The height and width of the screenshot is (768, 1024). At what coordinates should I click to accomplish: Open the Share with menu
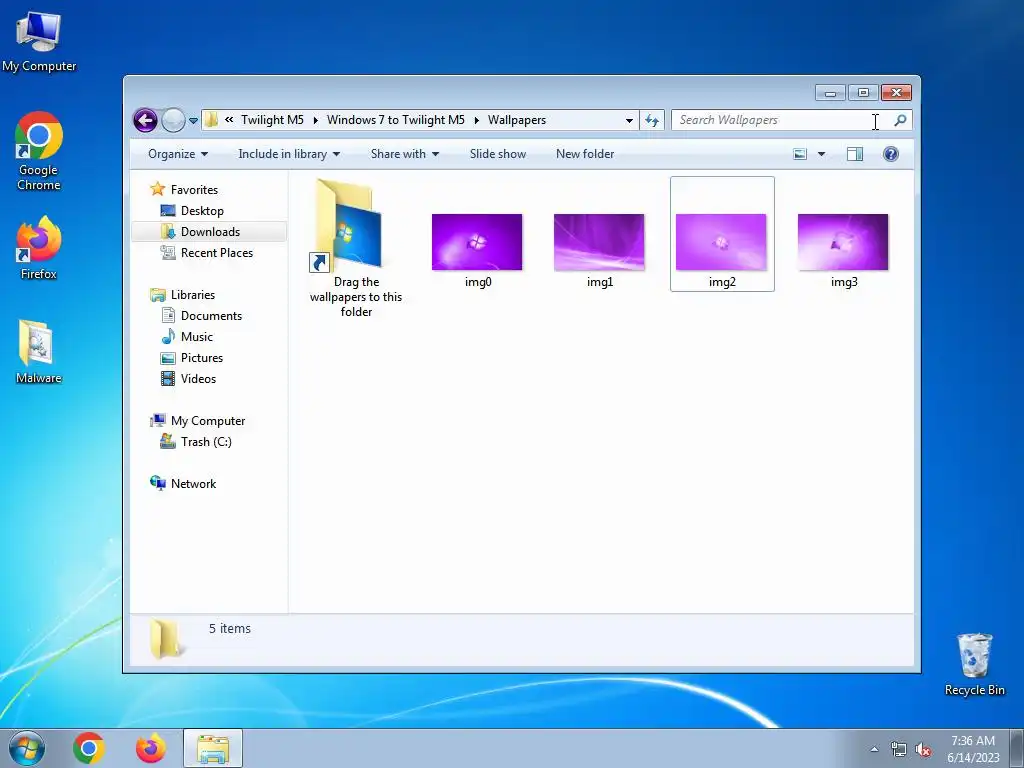(405, 154)
